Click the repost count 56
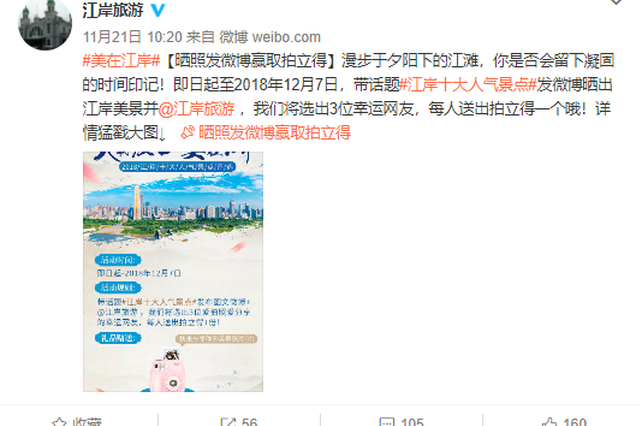The height and width of the screenshot is (426, 640). 249,422
